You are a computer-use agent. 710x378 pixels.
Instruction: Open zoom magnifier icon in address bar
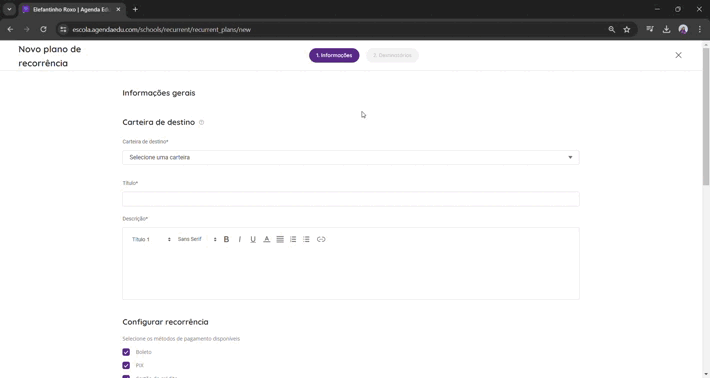(x=612, y=29)
